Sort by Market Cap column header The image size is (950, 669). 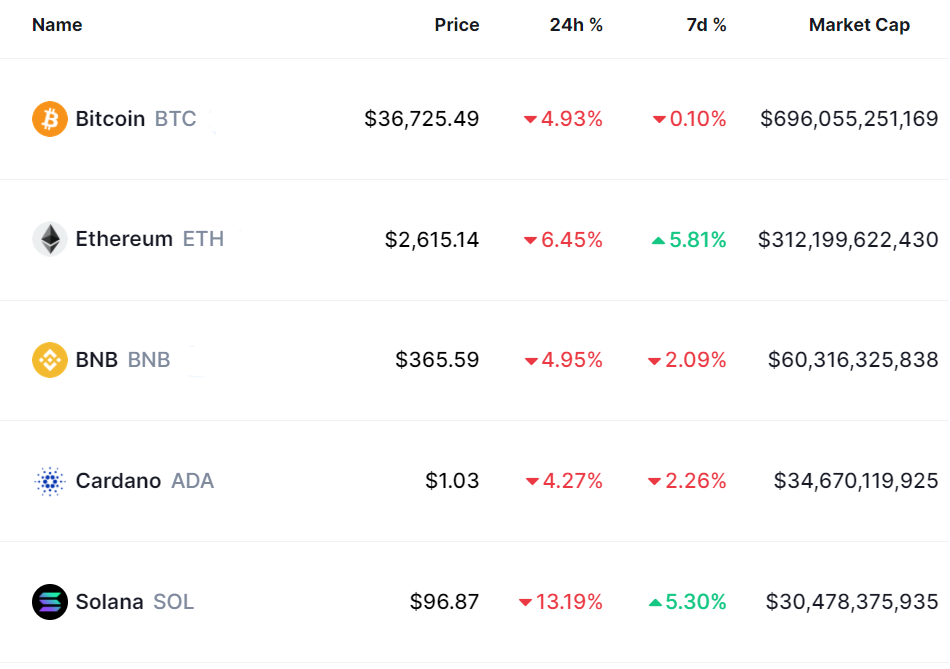pyautogui.click(x=859, y=25)
